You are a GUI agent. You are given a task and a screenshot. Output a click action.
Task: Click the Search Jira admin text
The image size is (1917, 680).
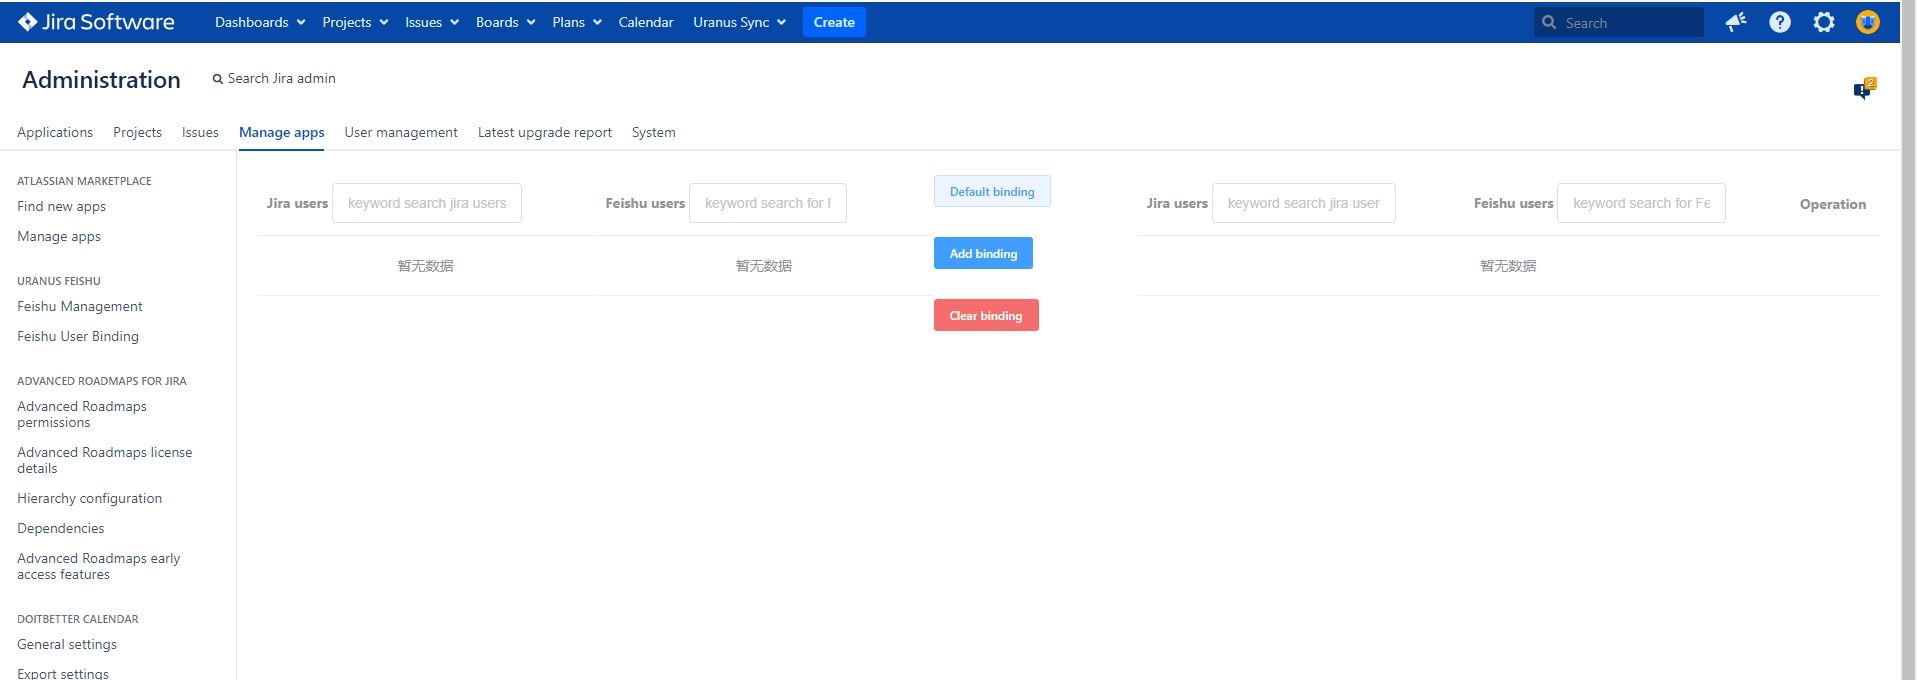(281, 78)
